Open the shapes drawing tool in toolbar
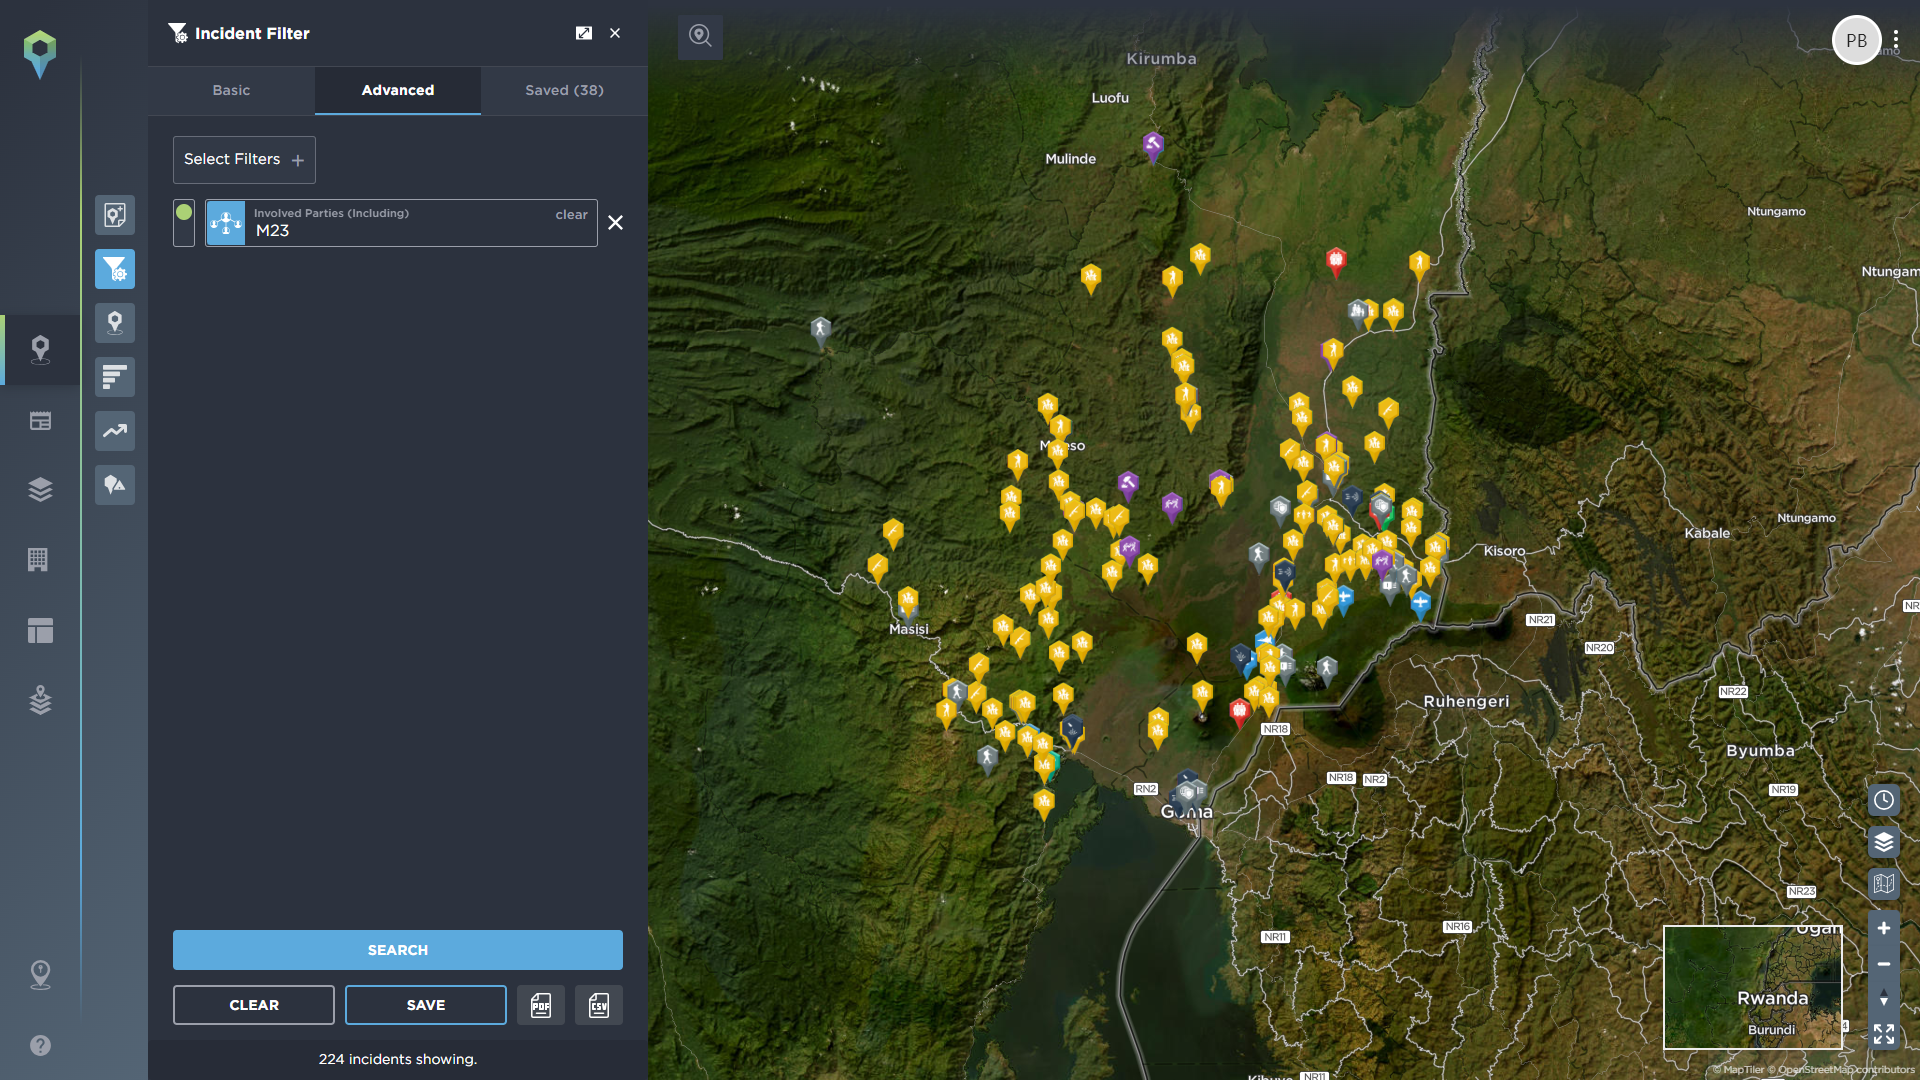Image resolution: width=1920 pixels, height=1080 pixels. 115,485
